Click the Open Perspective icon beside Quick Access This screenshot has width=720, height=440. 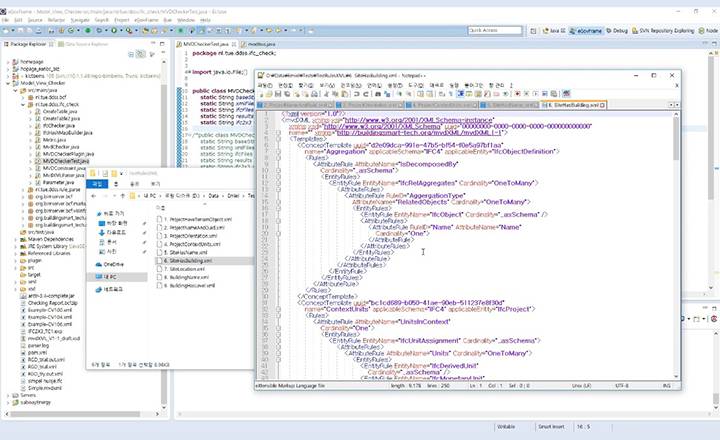(531, 30)
